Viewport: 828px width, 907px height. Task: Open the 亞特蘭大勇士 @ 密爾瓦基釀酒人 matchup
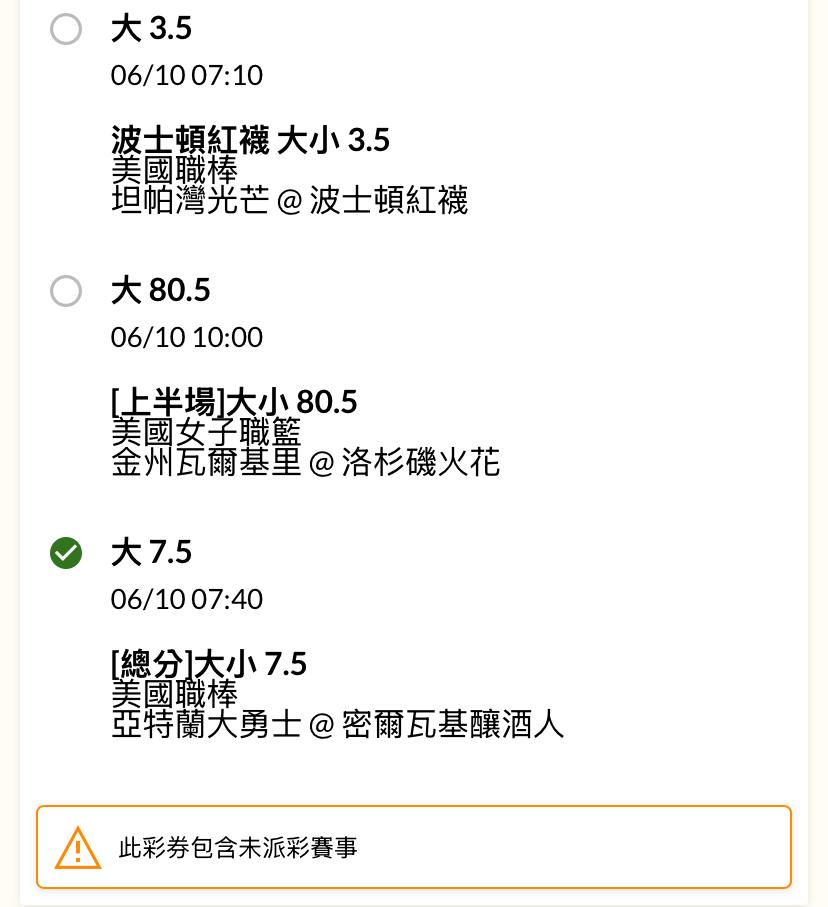coord(337,725)
